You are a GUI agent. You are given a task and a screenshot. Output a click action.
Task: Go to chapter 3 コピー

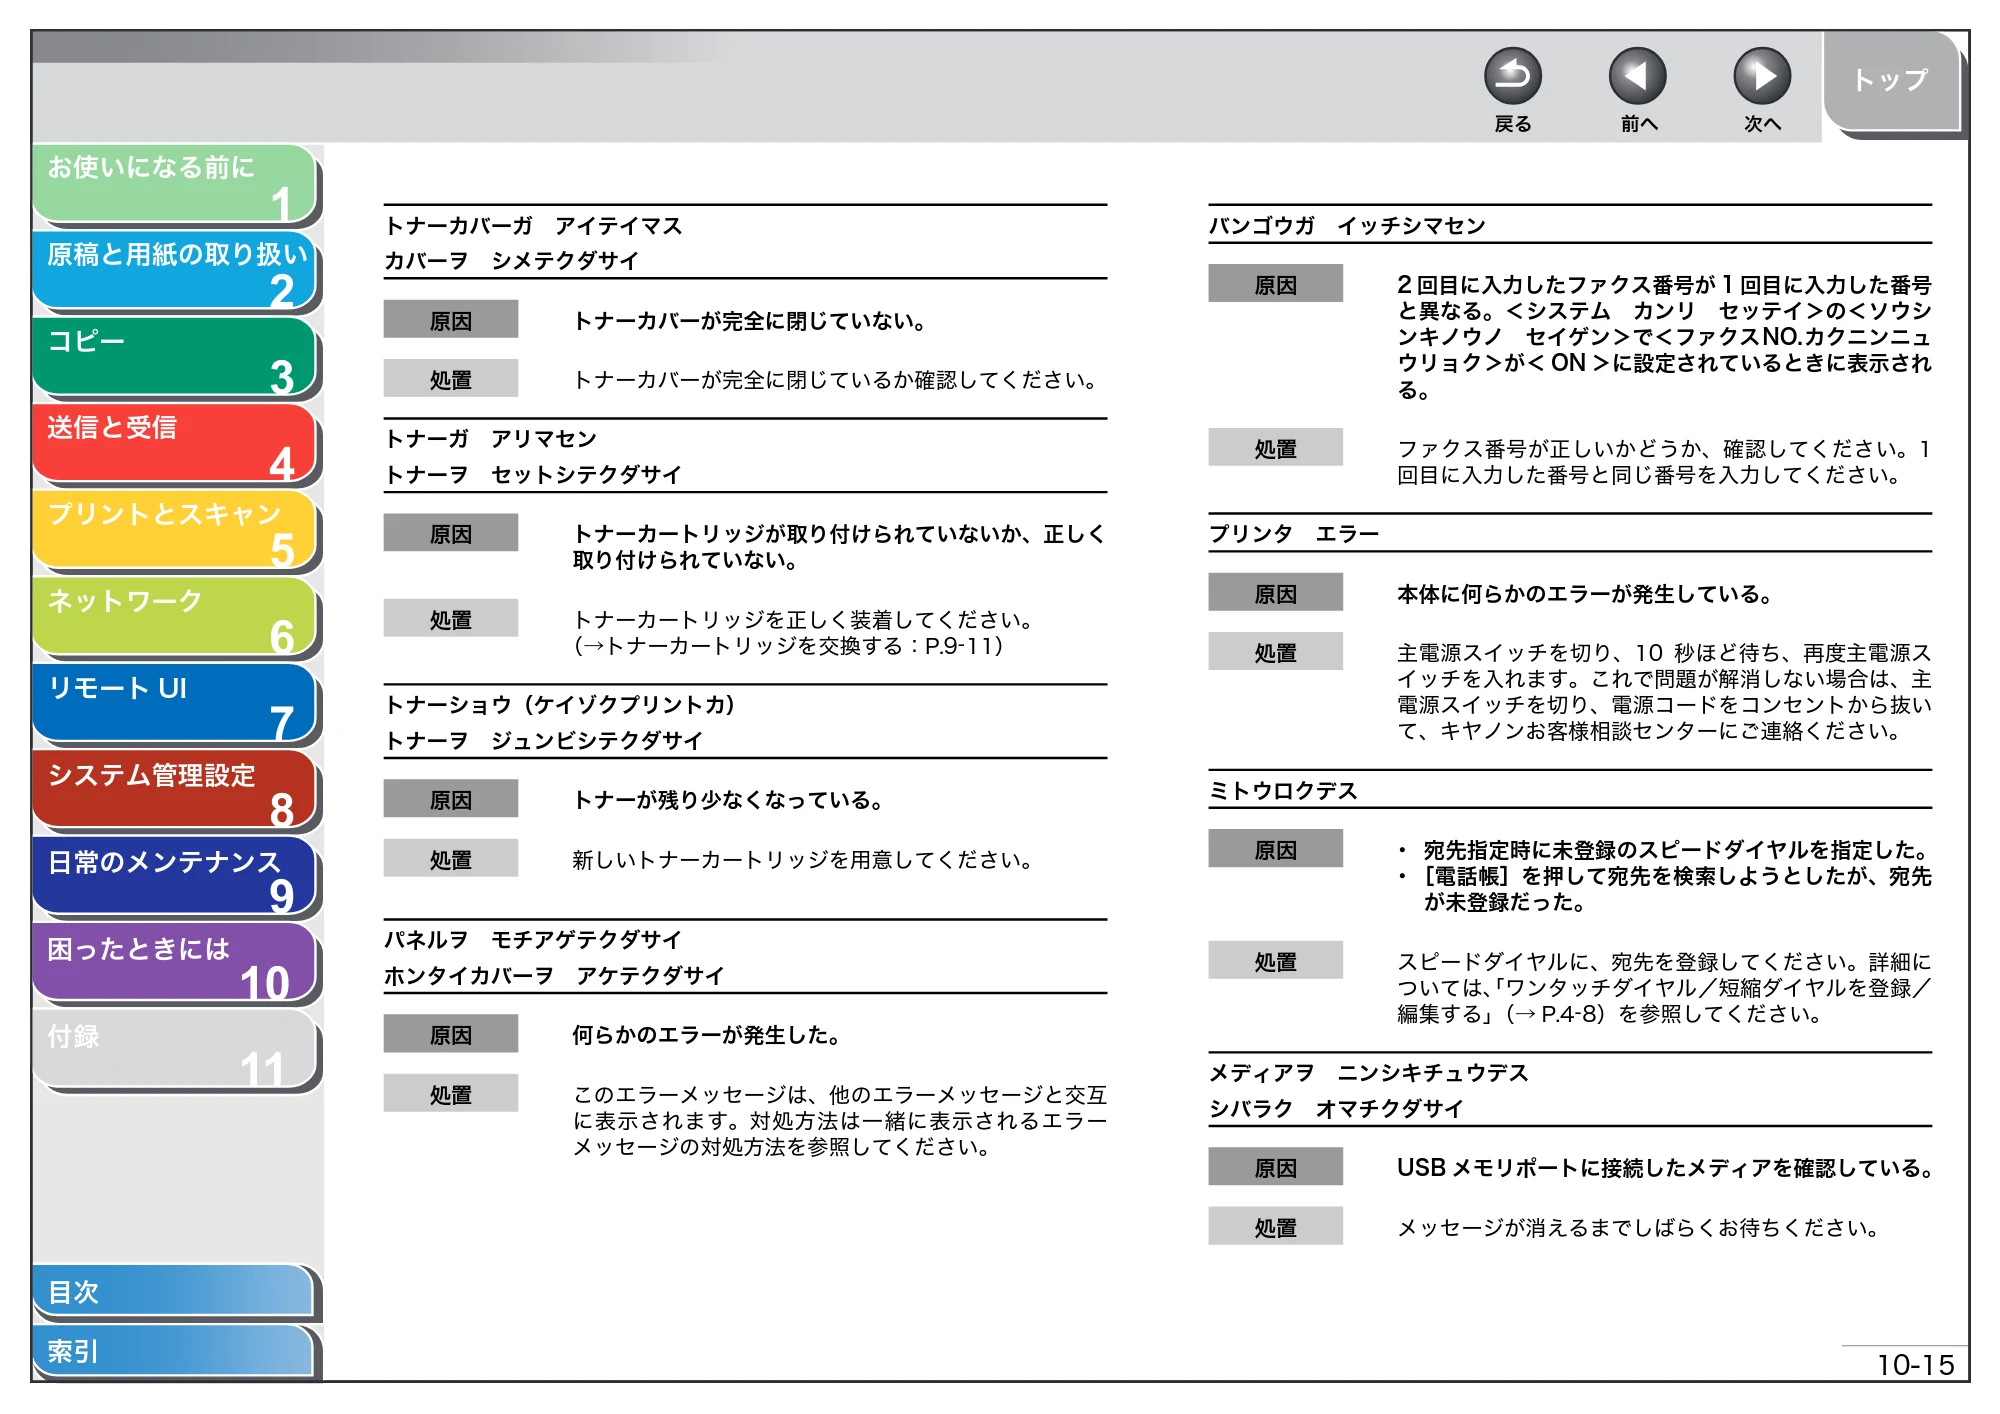coord(175,358)
